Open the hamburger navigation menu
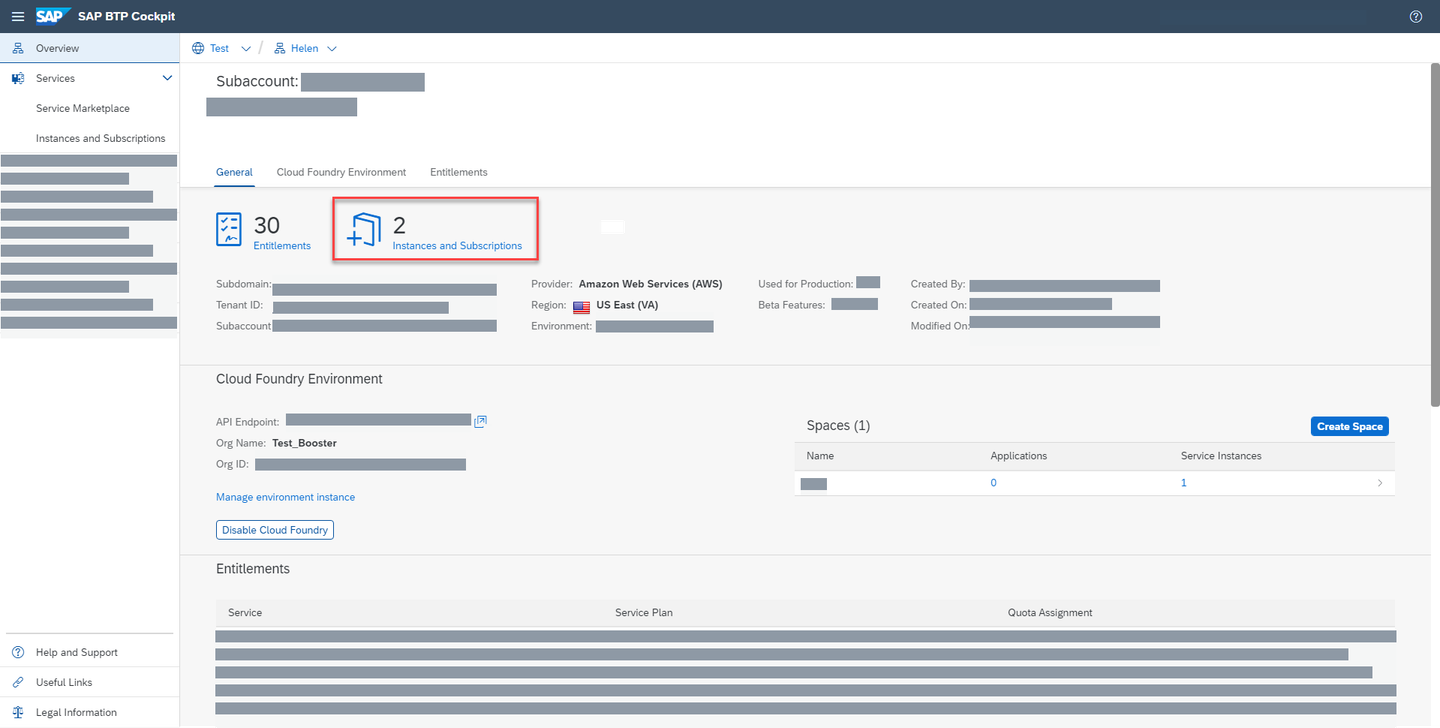 (17, 16)
